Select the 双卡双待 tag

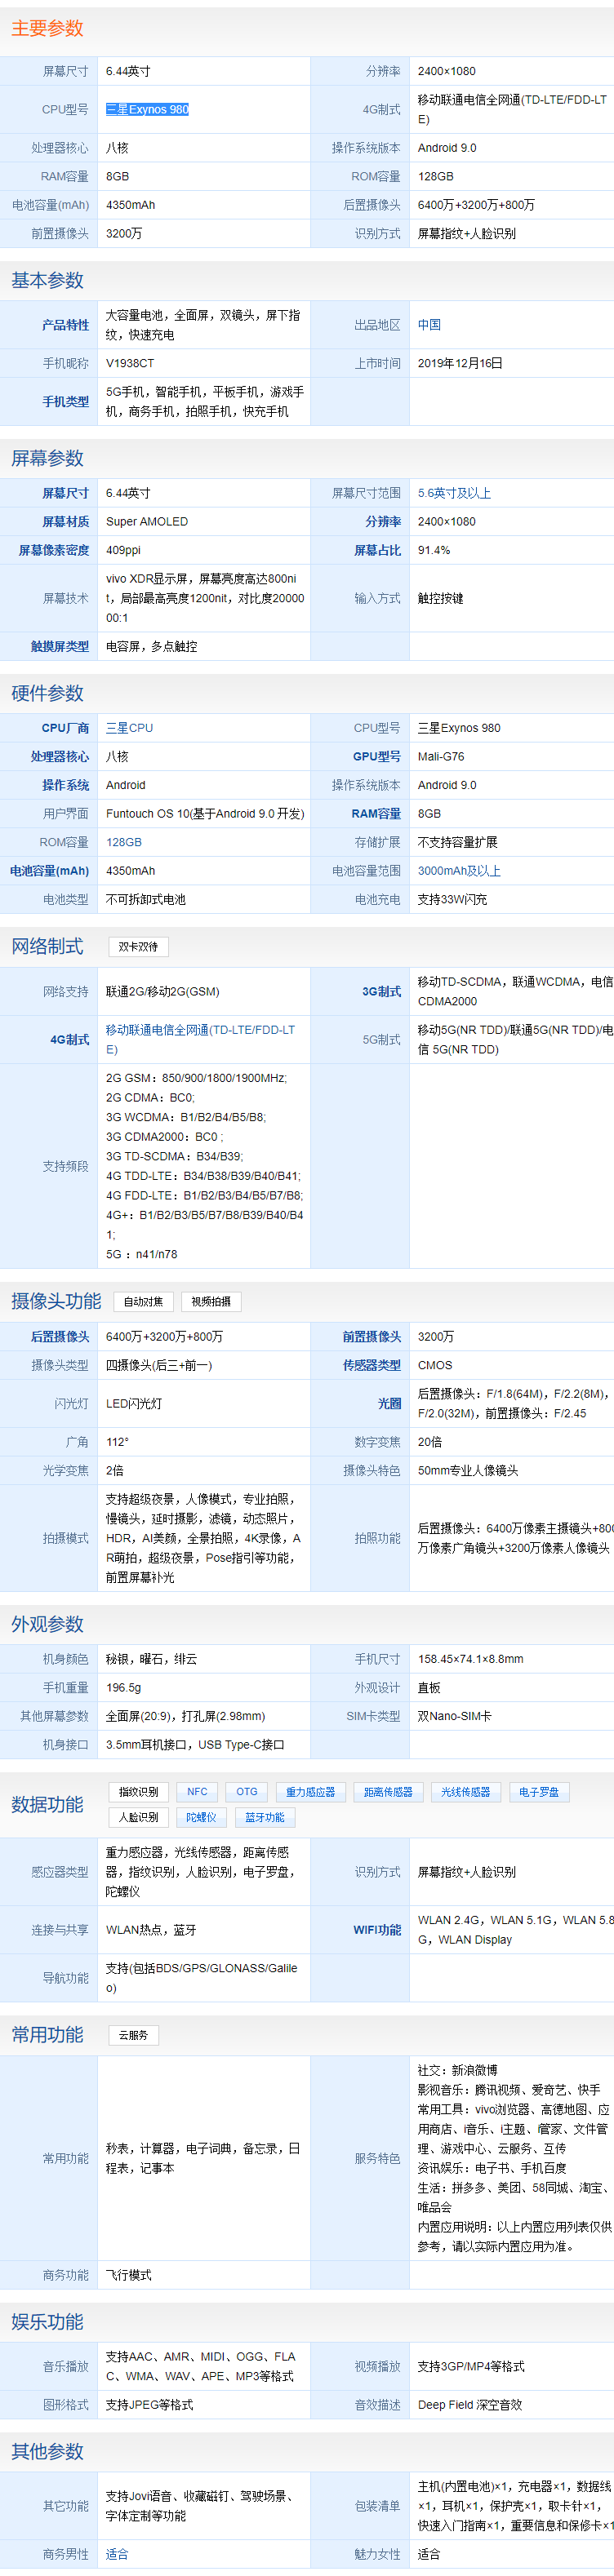[138, 946]
